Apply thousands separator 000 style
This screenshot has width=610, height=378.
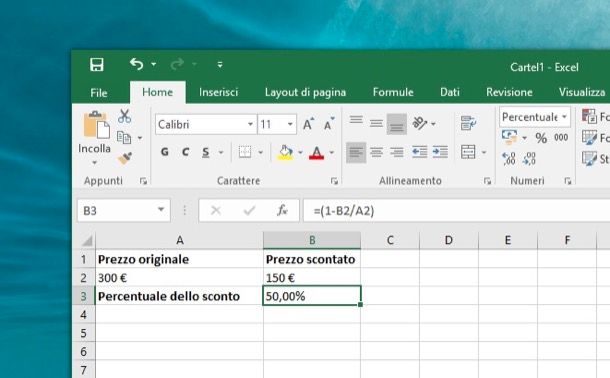tap(561, 137)
